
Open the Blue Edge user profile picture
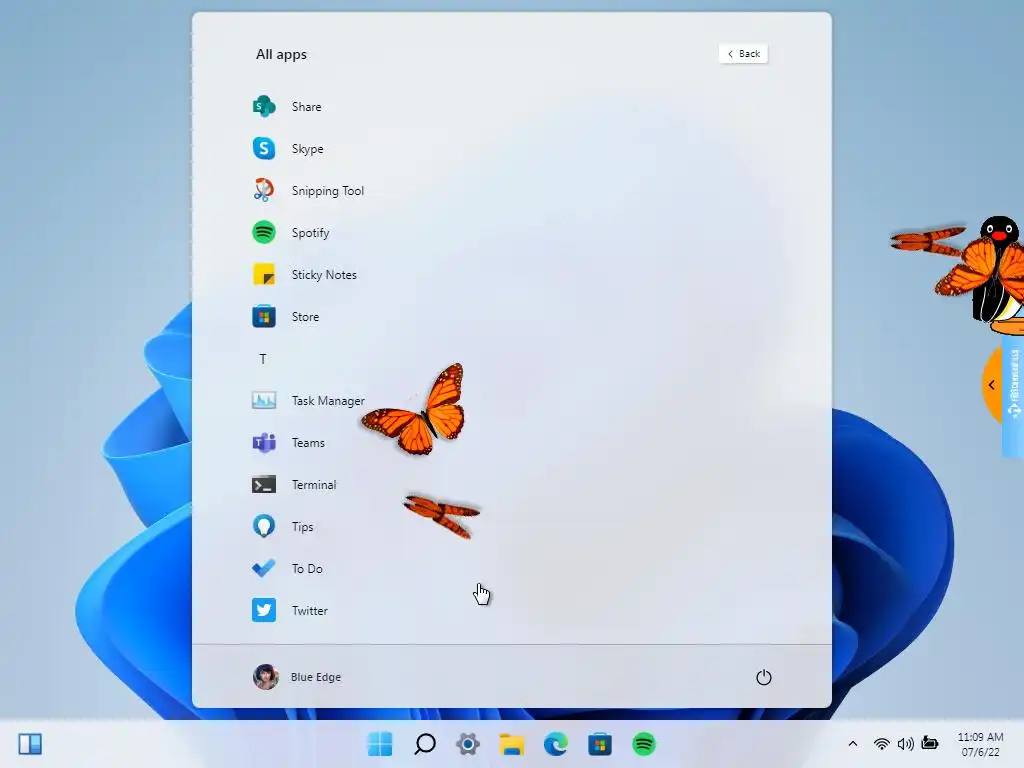coord(266,677)
